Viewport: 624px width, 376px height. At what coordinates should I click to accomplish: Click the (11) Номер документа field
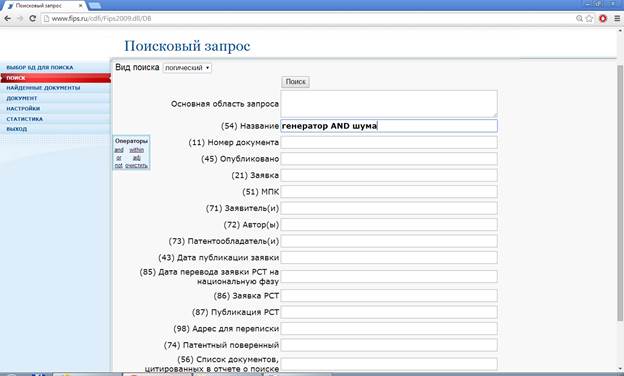389,142
